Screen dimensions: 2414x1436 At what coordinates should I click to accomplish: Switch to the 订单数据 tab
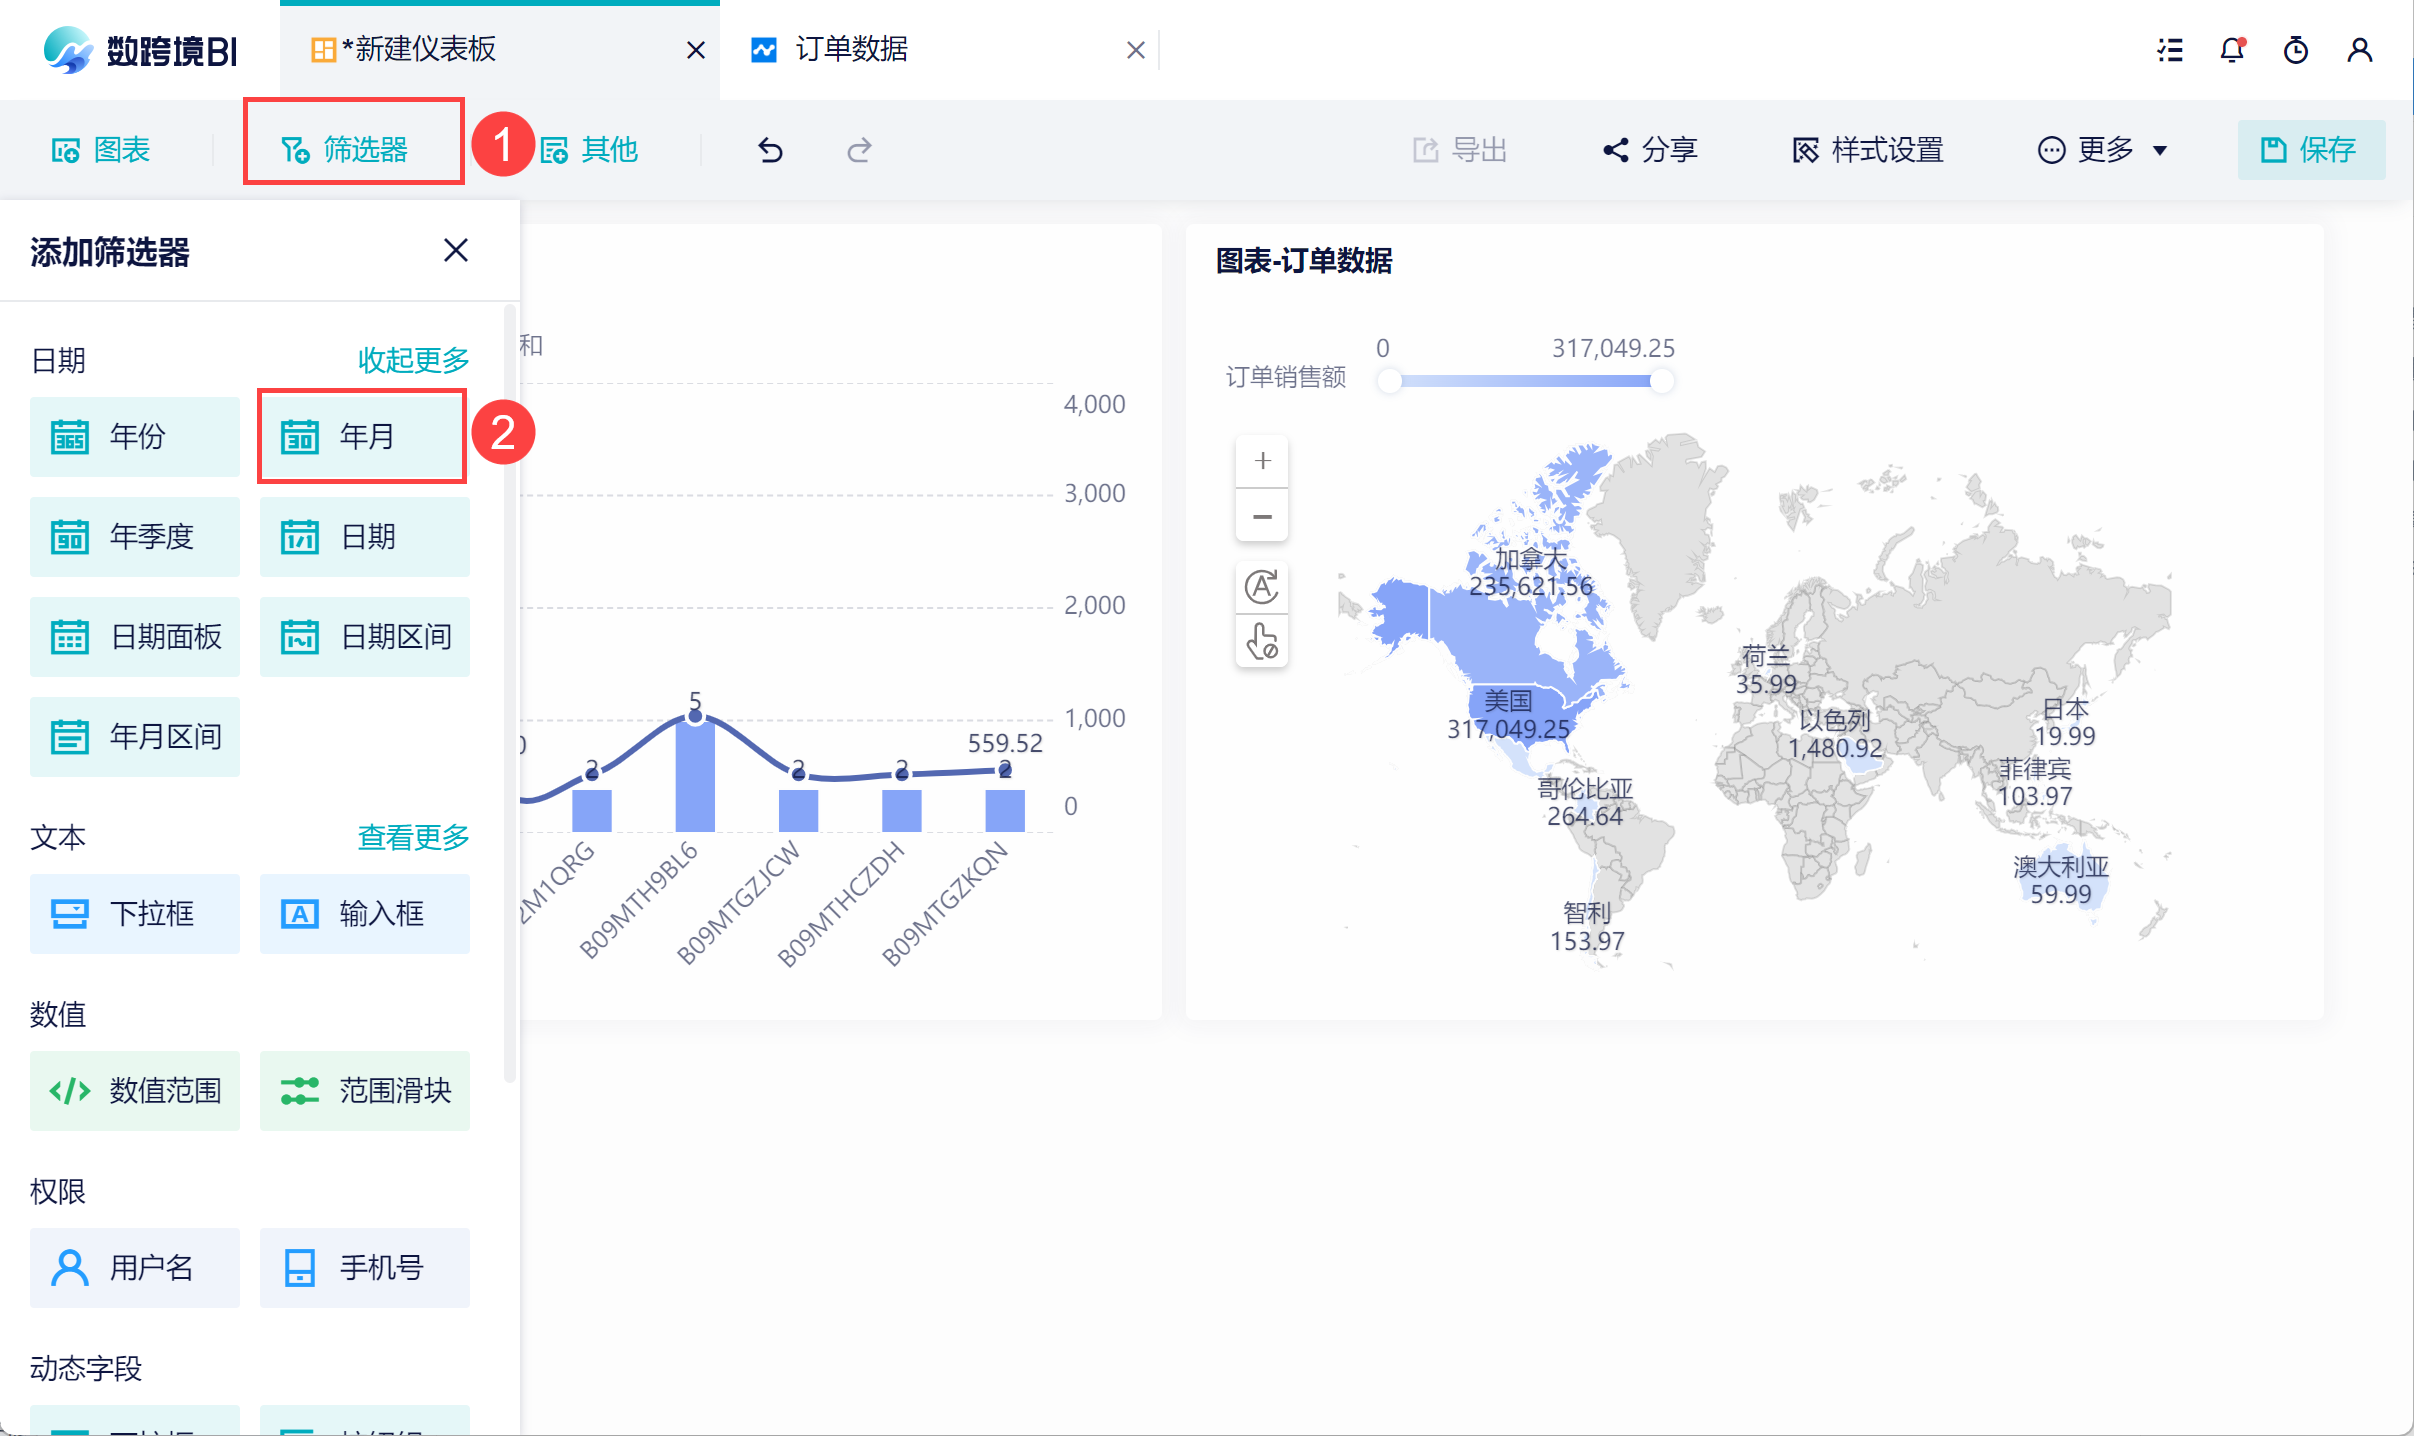pyautogui.click(x=851, y=49)
